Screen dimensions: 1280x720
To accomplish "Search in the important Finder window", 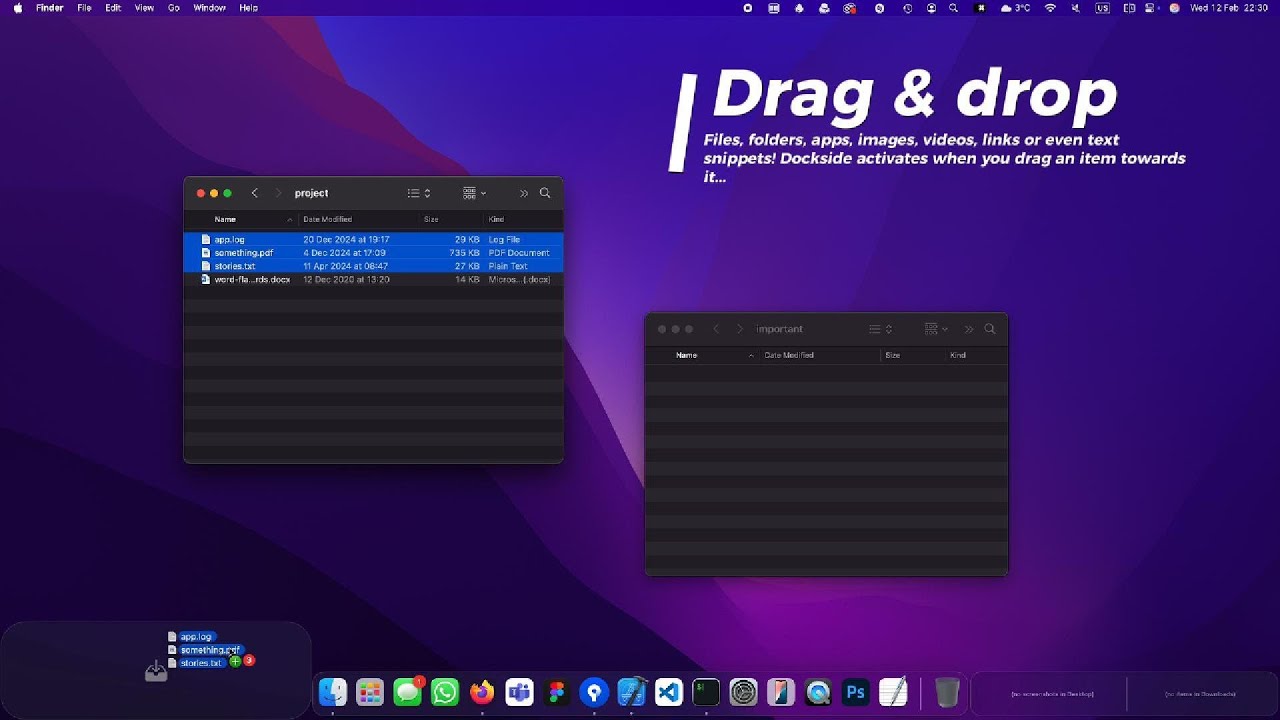I will (x=990, y=329).
